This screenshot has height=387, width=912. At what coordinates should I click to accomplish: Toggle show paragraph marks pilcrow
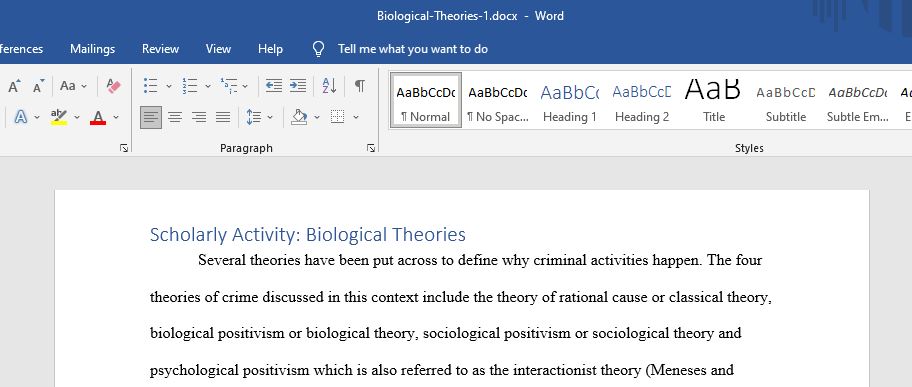360,86
